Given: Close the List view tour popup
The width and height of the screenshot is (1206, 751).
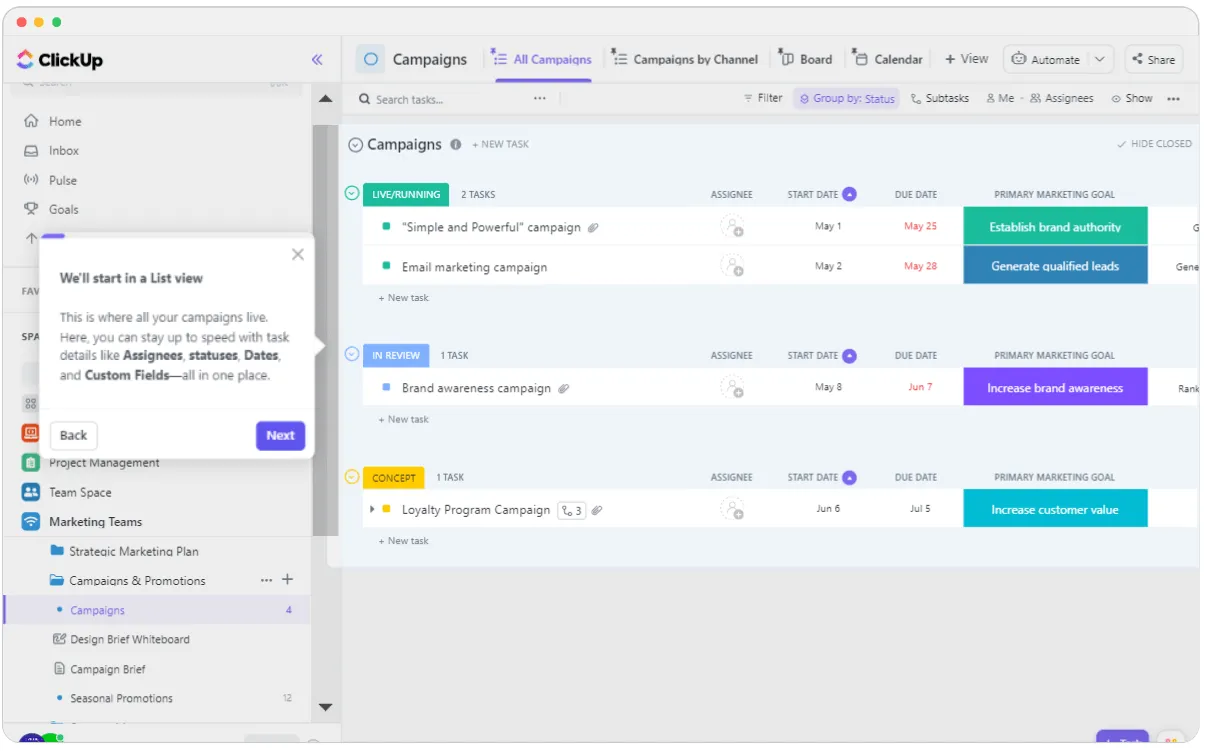Looking at the screenshot, I should [297, 254].
